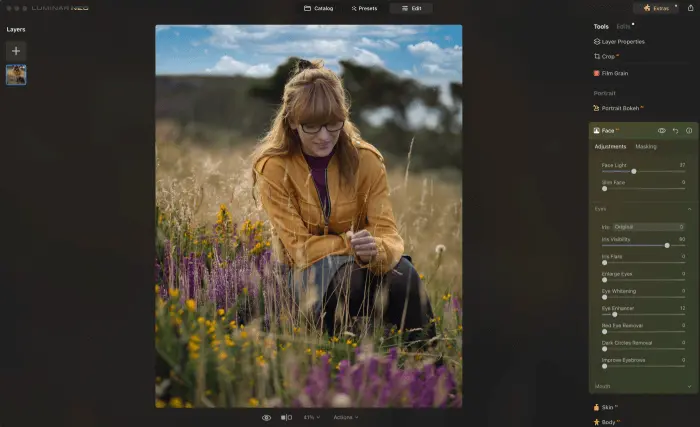The image size is (700, 427).
Task: Click the Eye Enhancer value 12
Action: [x=683, y=308]
